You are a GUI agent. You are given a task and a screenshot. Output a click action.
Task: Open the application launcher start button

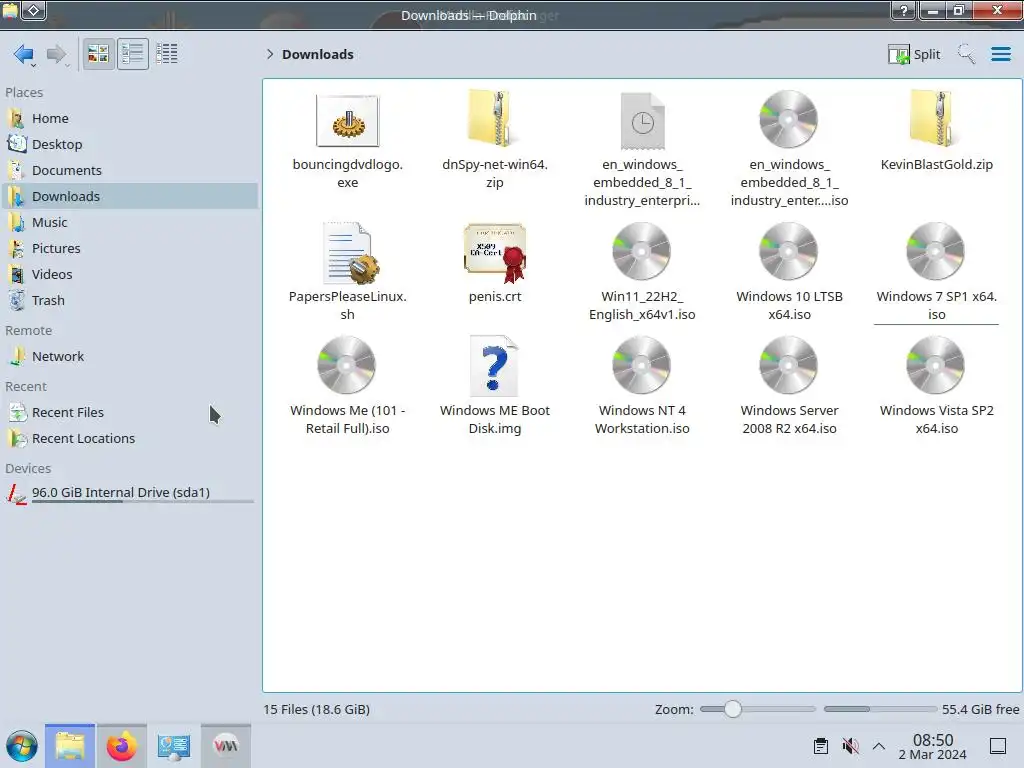tap(22, 746)
